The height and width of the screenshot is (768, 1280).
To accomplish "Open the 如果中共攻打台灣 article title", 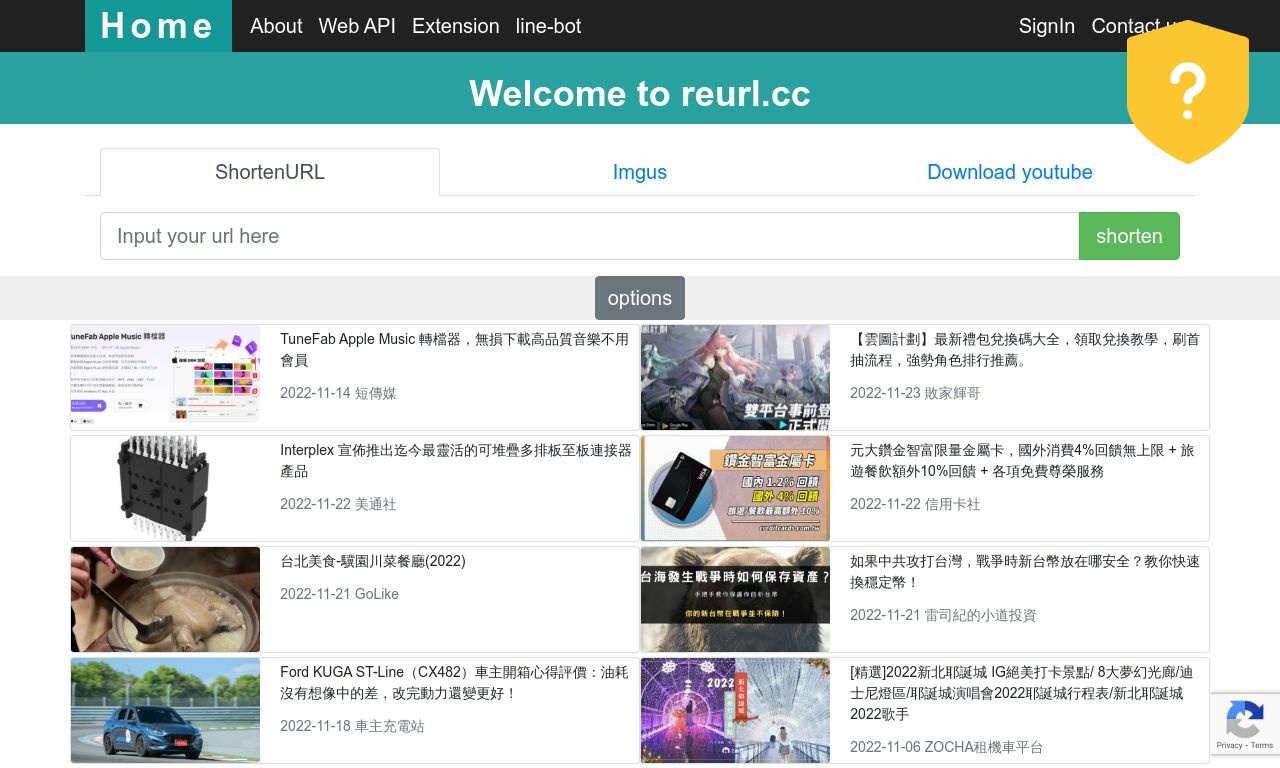I will pyautogui.click(x=1025, y=571).
